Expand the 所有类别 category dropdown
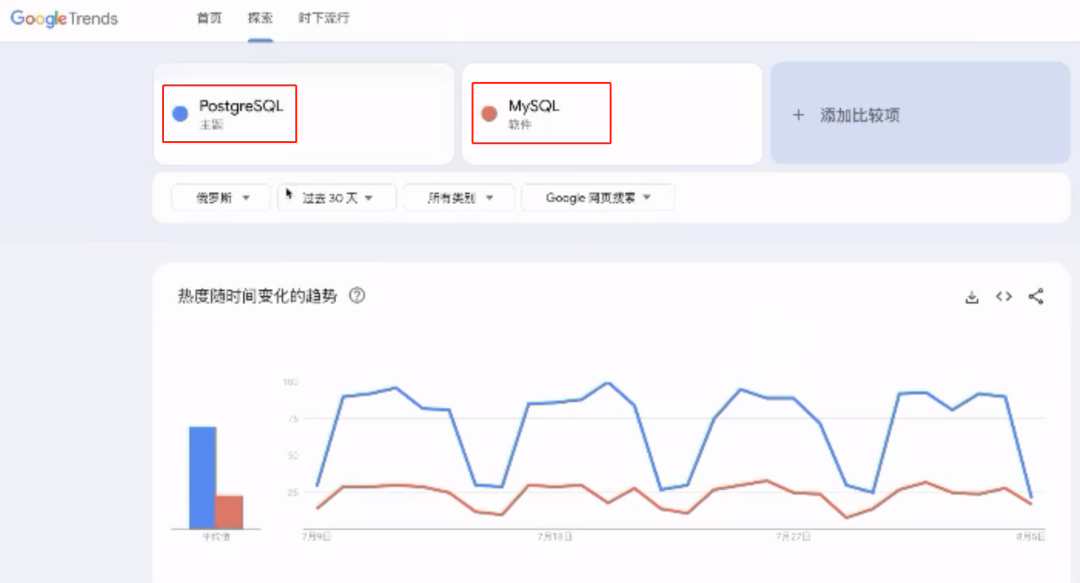The height and width of the screenshot is (583, 1080). pos(459,198)
